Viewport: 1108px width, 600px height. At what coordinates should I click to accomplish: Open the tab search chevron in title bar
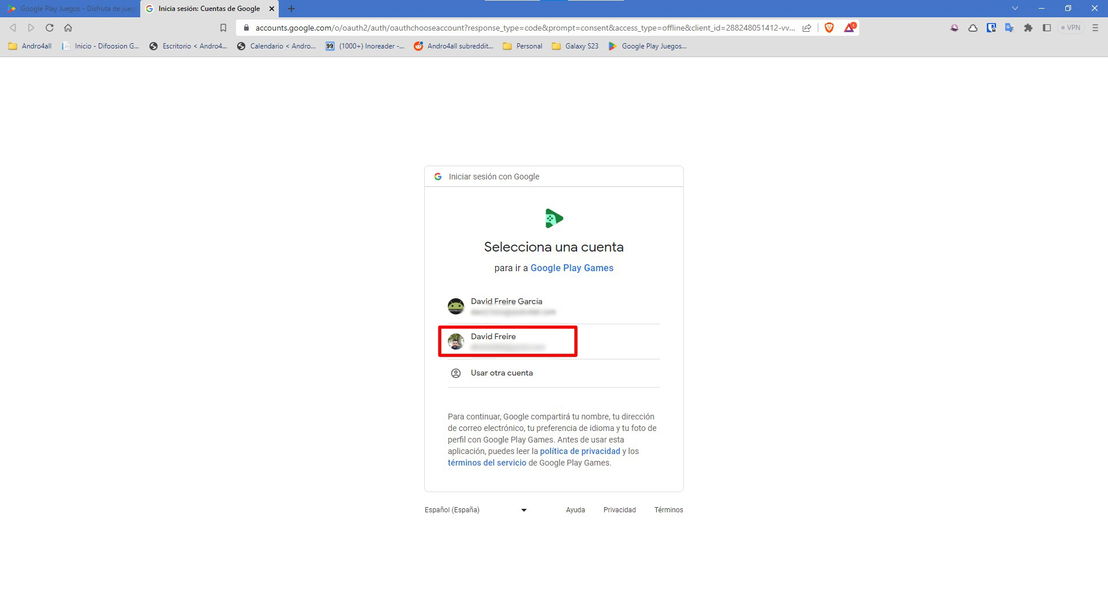[x=1015, y=8]
